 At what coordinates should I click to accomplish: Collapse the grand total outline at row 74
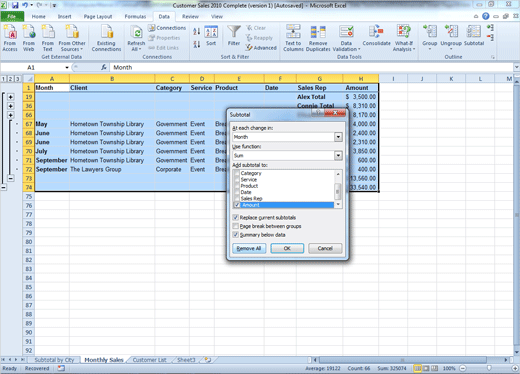coord(3,187)
